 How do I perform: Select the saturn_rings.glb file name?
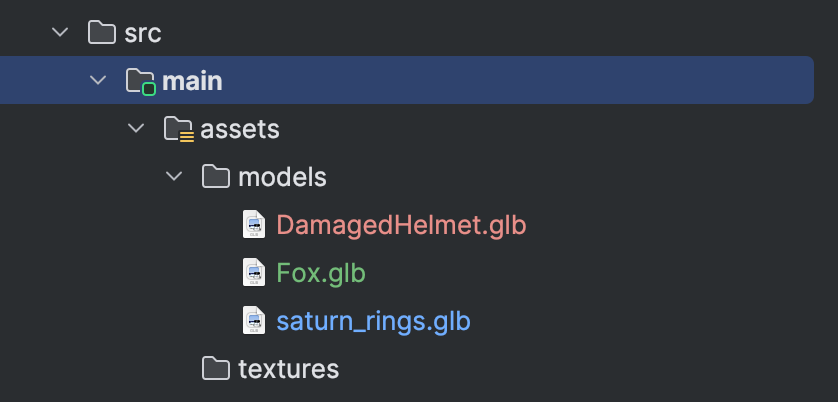click(373, 321)
